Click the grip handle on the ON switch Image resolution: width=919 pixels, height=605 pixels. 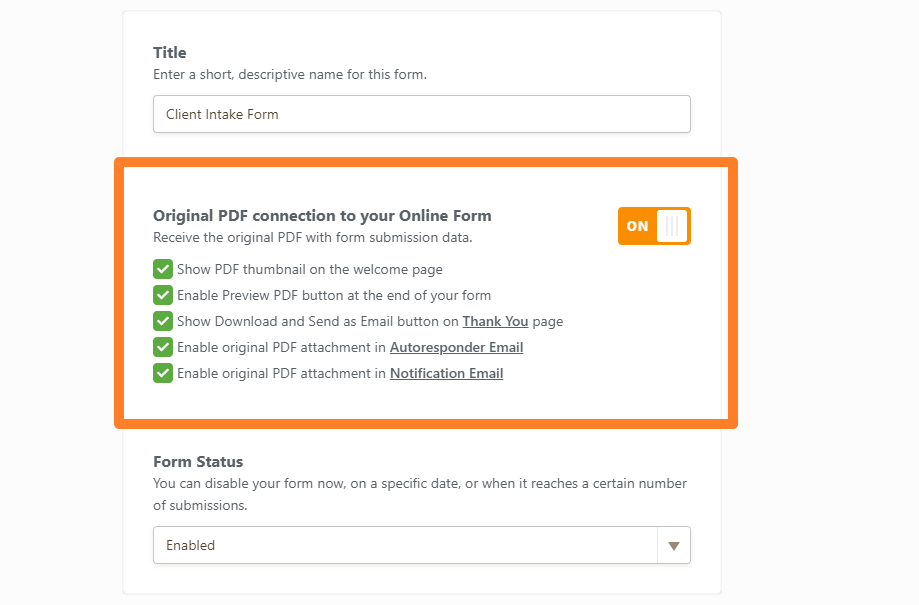(673, 226)
